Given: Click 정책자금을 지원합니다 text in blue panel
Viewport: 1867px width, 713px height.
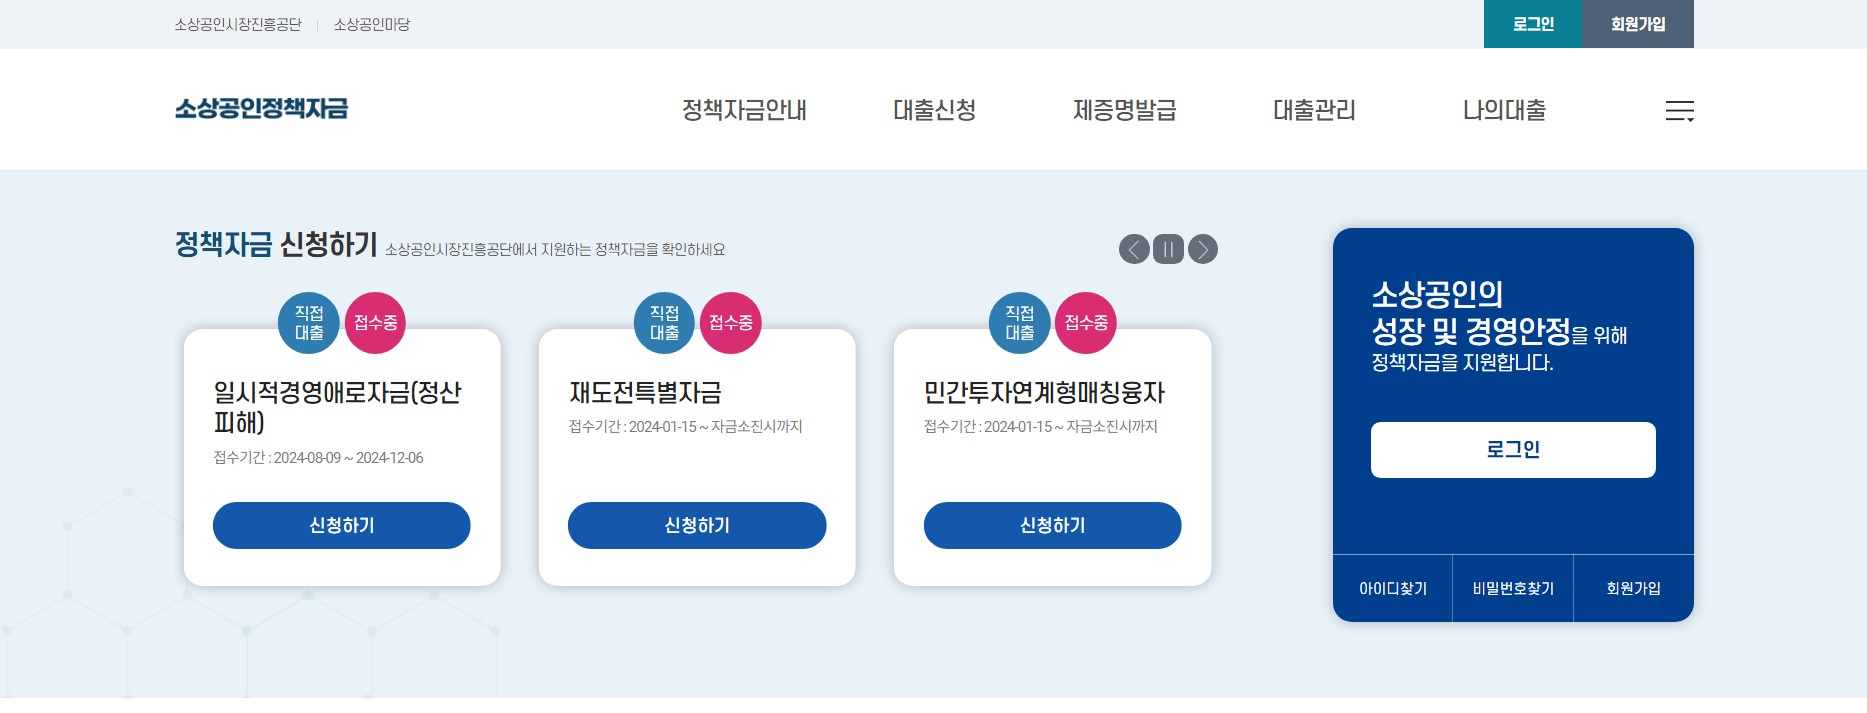Looking at the screenshot, I should click(1462, 363).
